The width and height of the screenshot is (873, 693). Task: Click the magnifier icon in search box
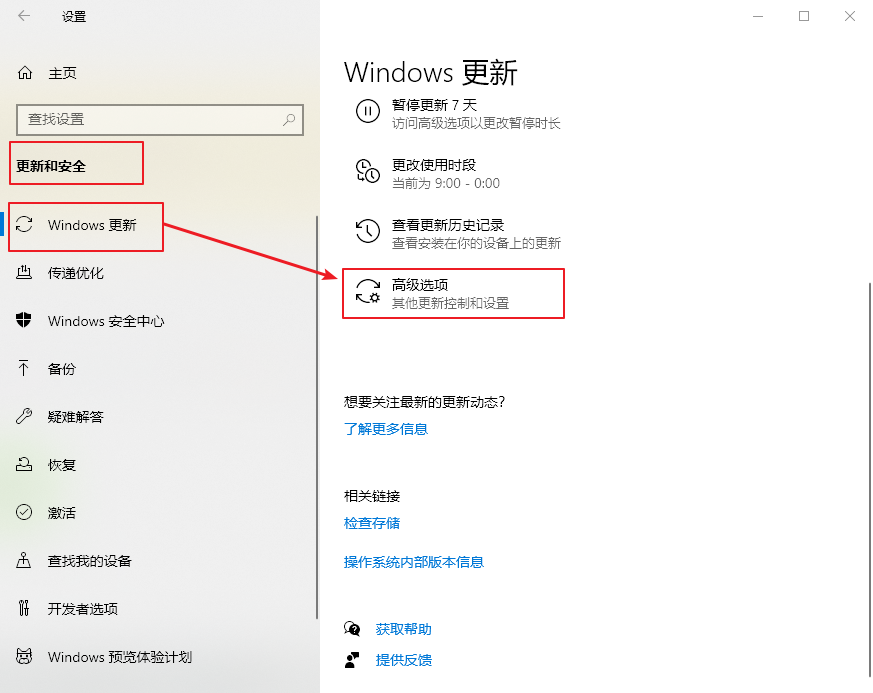click(289, 119)
